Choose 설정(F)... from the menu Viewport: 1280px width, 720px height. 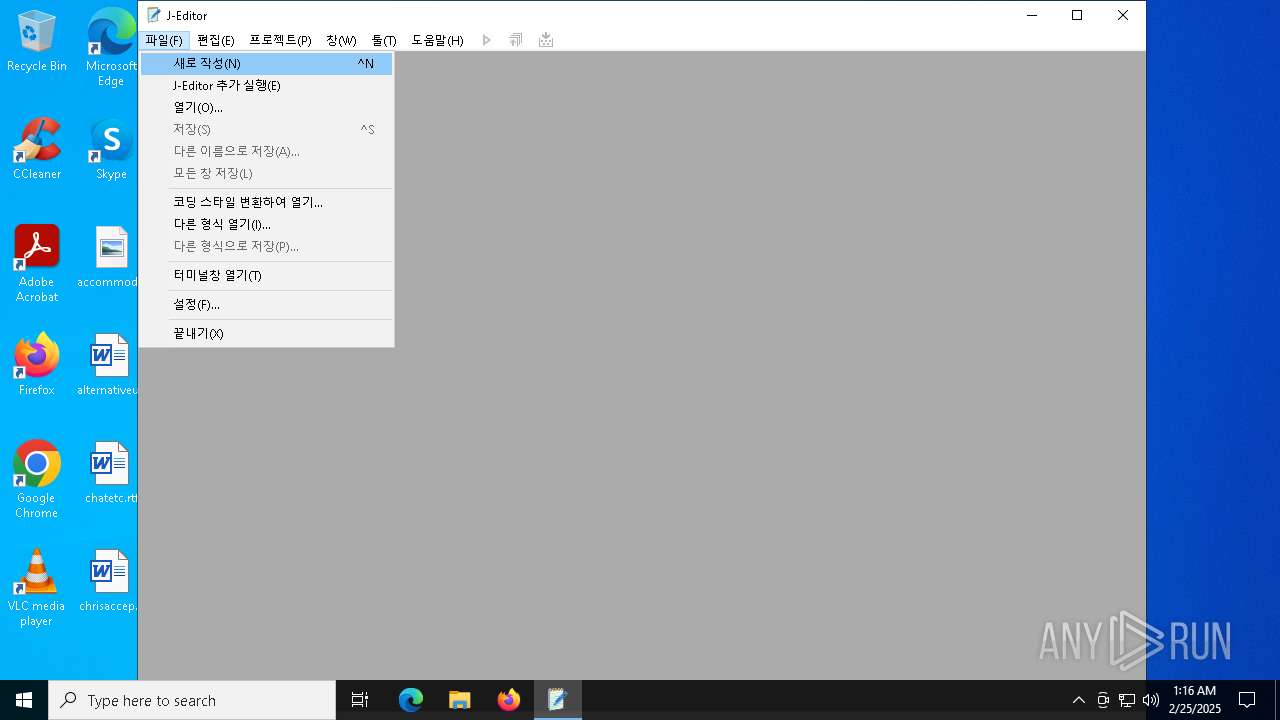tap(266, 304)
